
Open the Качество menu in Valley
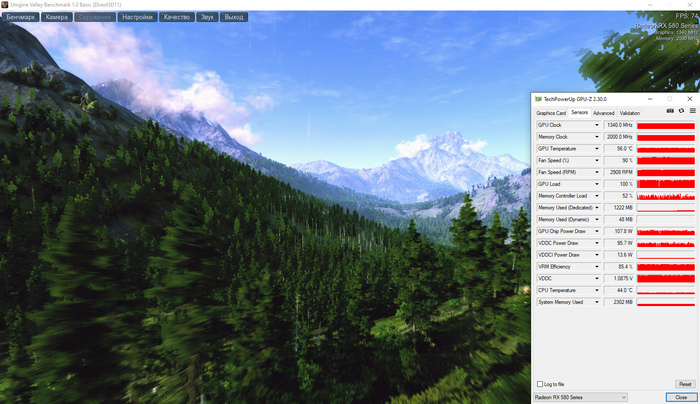coord(177,17)
